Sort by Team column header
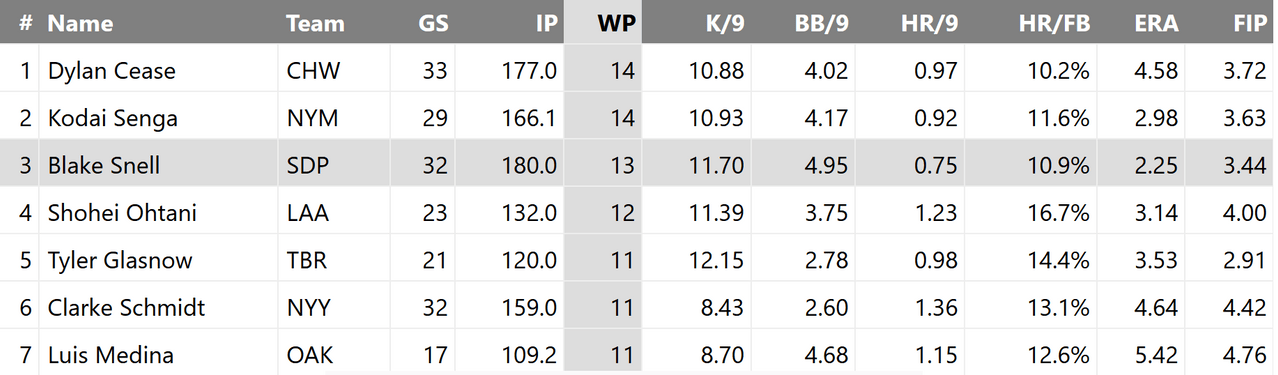The image size is (1278, 375). coord(315,23)
